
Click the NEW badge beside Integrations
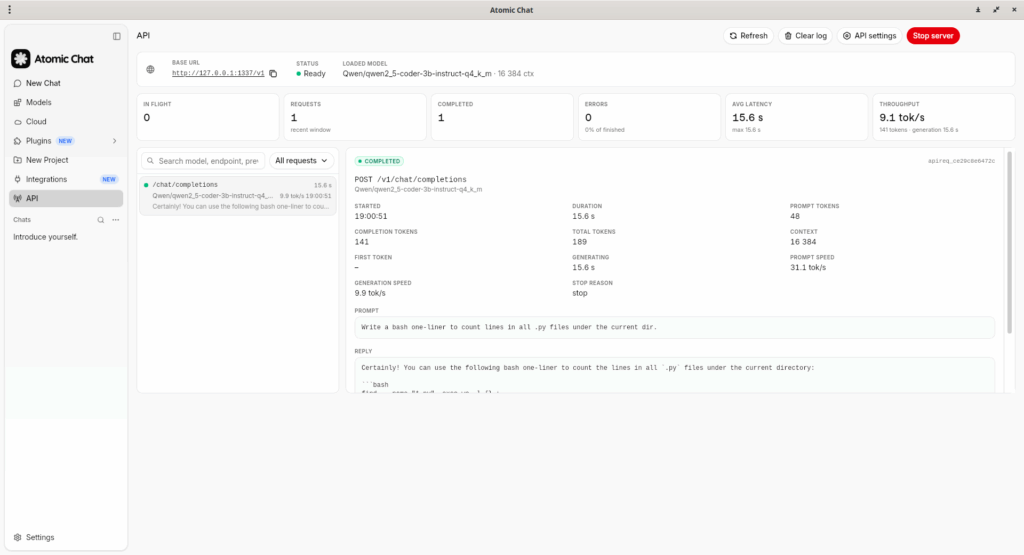point(108,180)
